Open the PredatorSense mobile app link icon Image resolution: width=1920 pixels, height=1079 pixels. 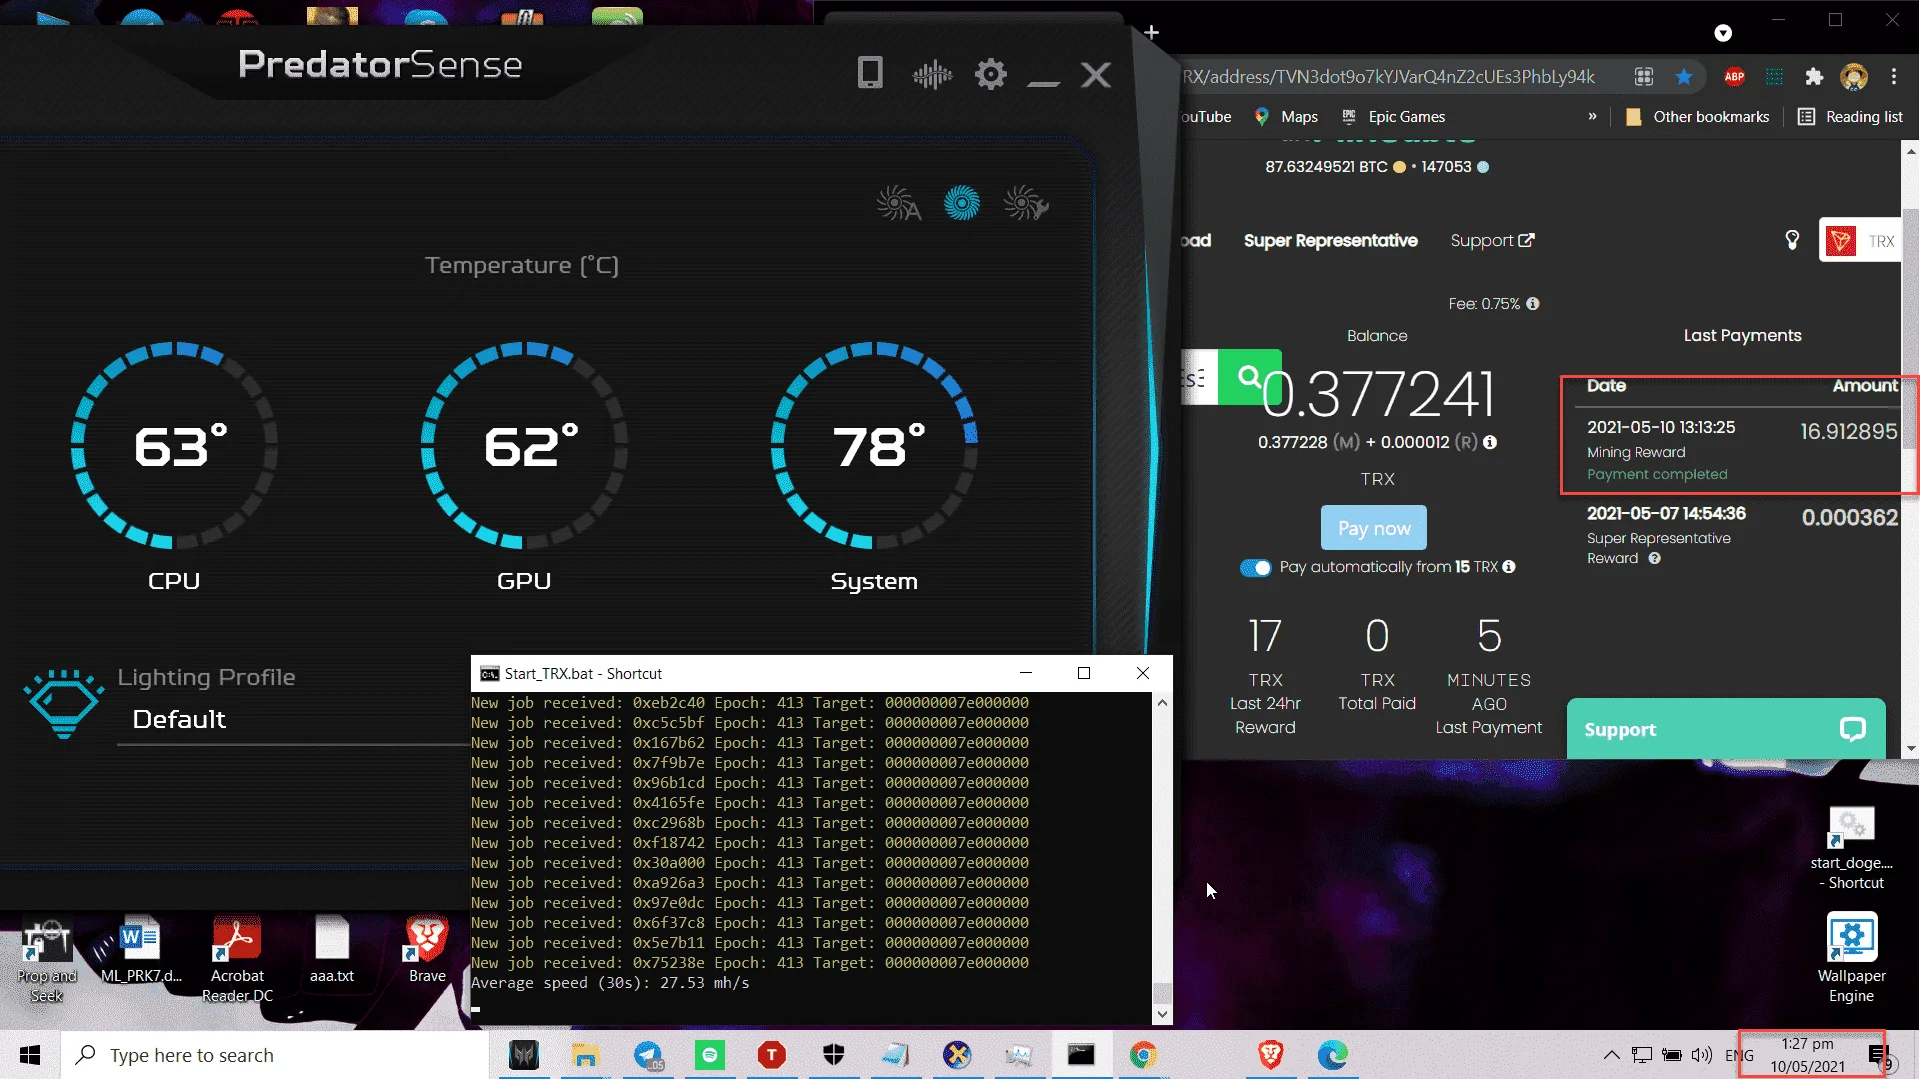(870, 73)
